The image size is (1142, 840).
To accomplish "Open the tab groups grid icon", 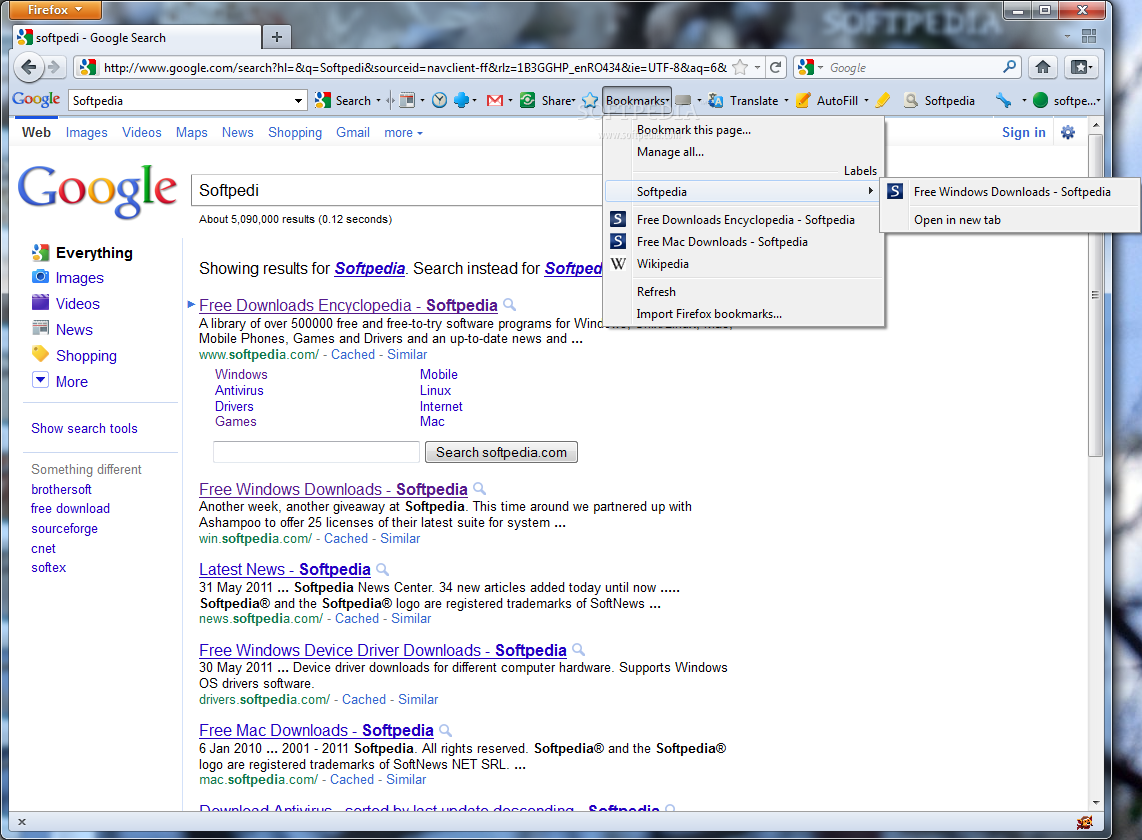I will pyautogui.click(x=1089, y=36).
